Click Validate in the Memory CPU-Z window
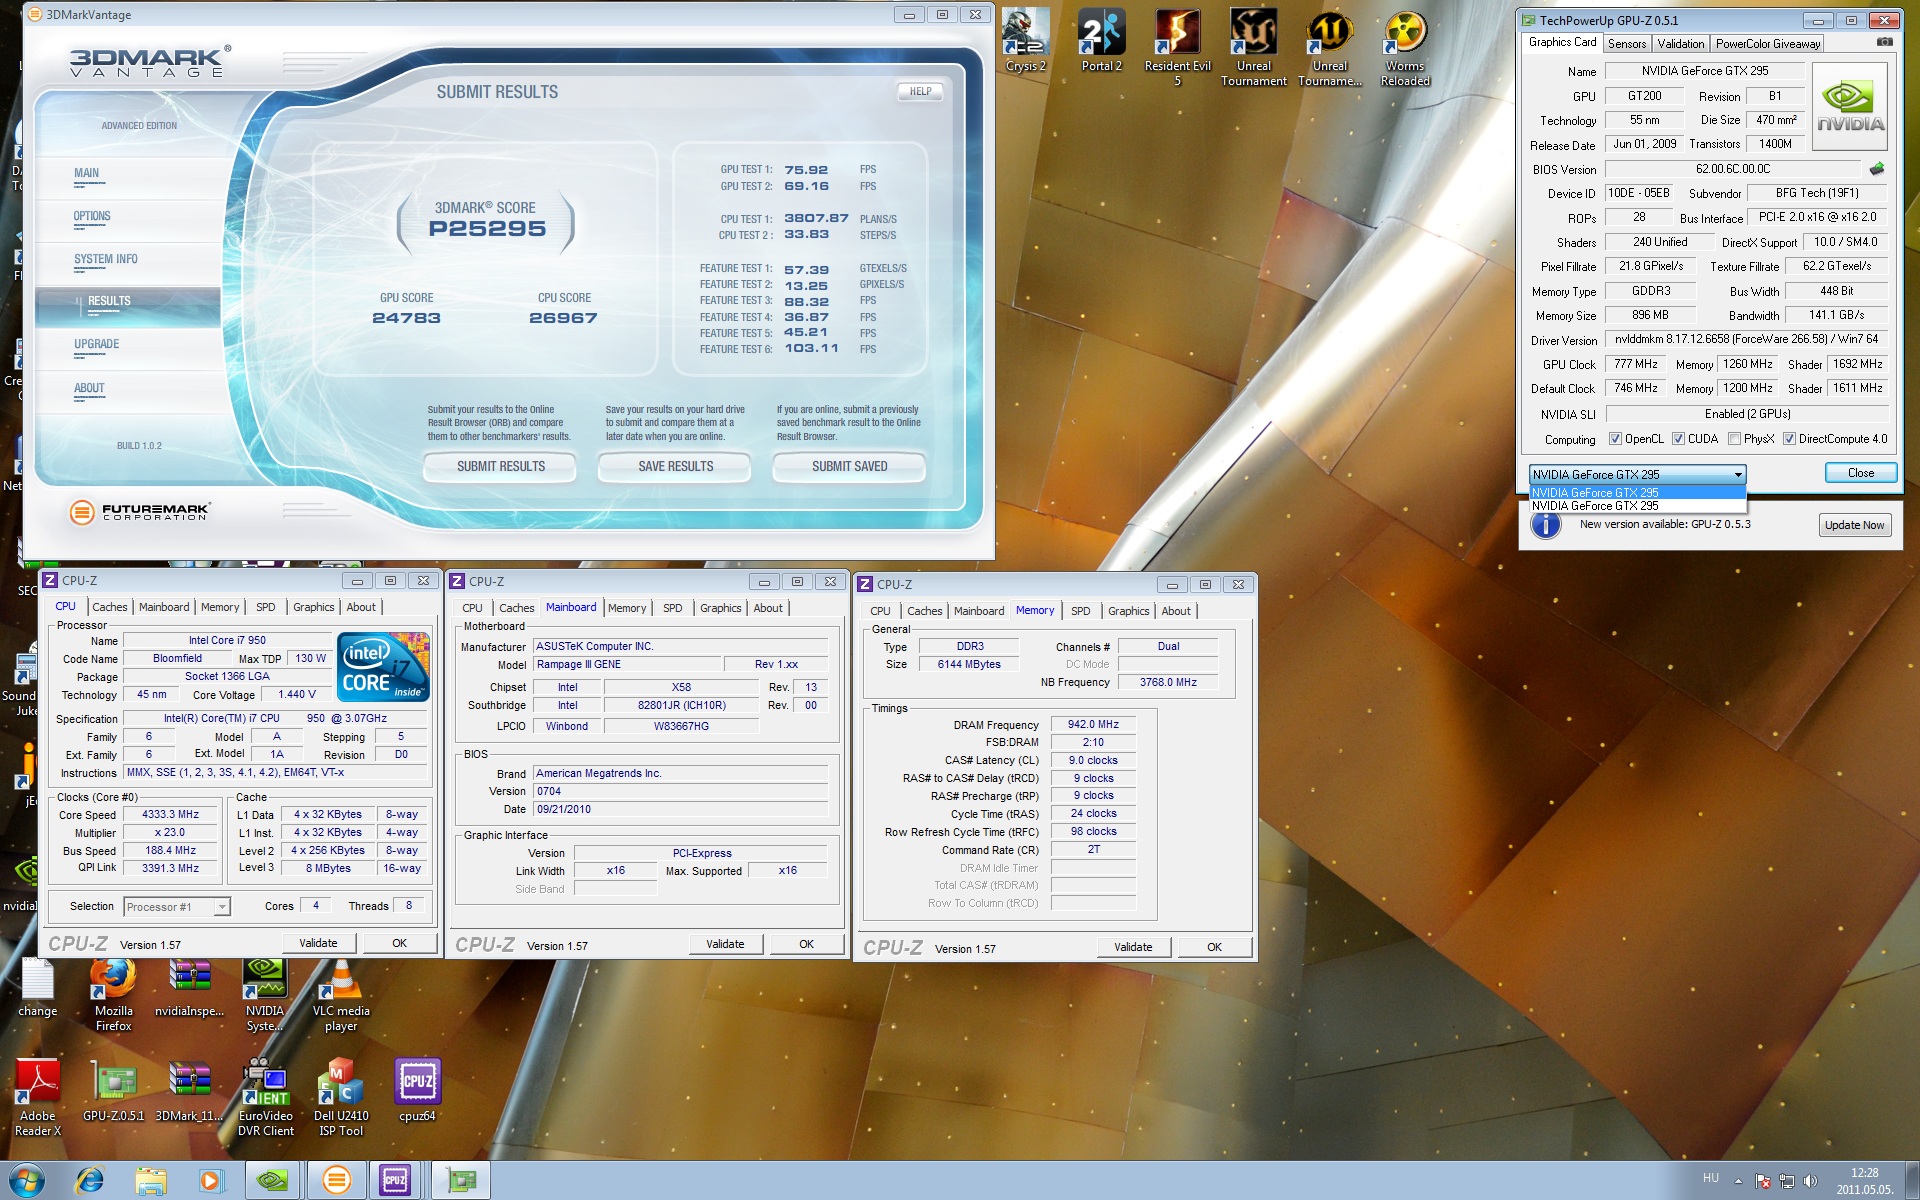This screenshot has width=1920, height=1200. pyautogui.click(x=1133, y=947)
